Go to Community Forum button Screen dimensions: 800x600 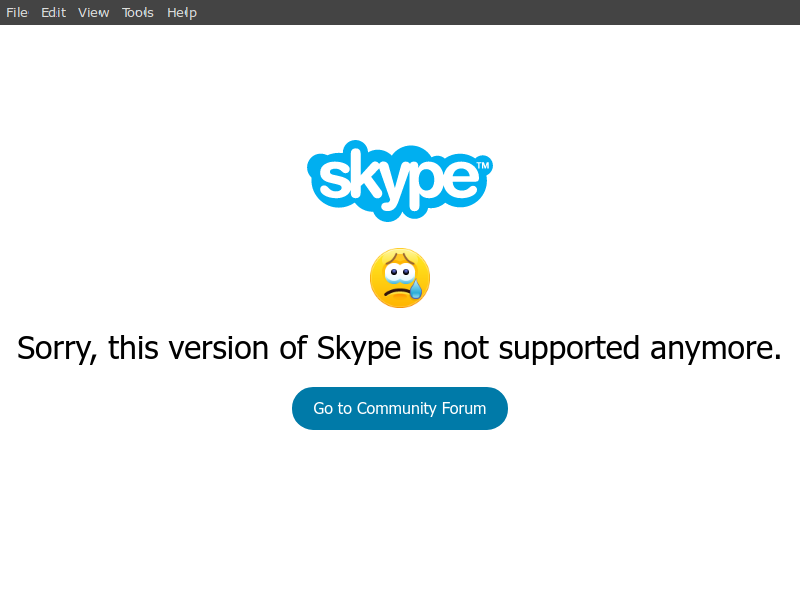point(400,408)
